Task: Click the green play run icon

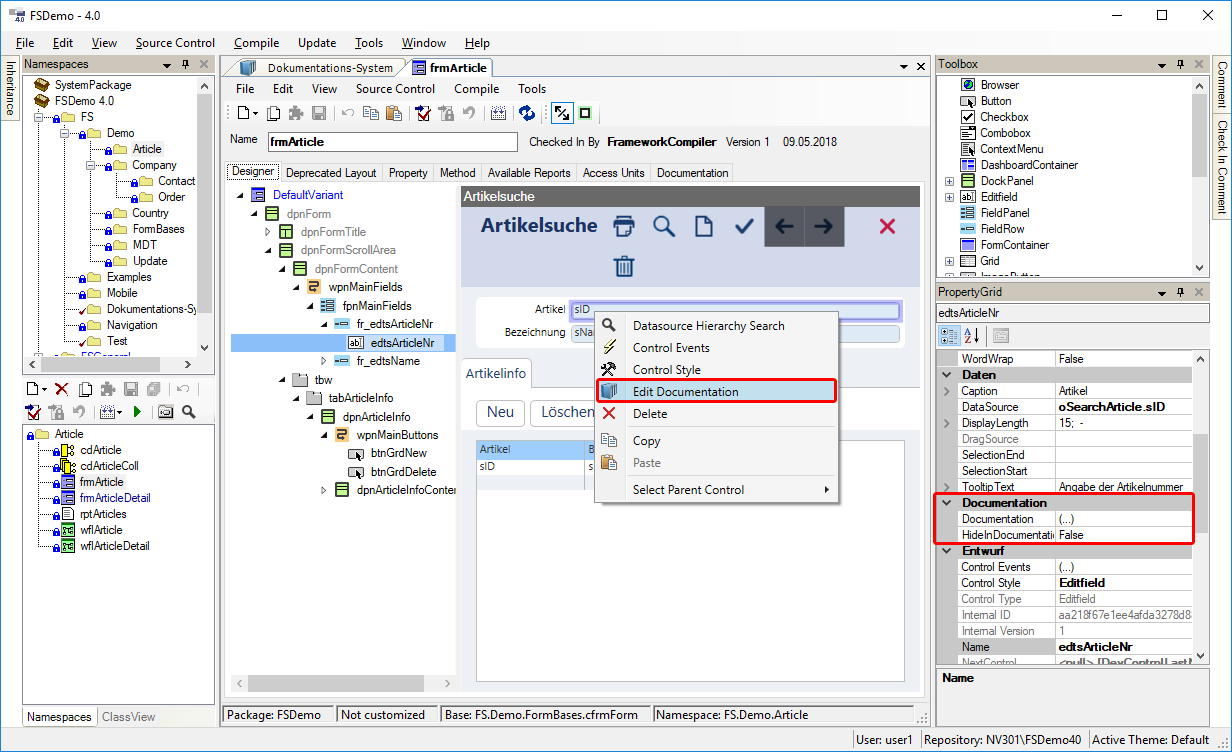Action: [x=136, y=412]
